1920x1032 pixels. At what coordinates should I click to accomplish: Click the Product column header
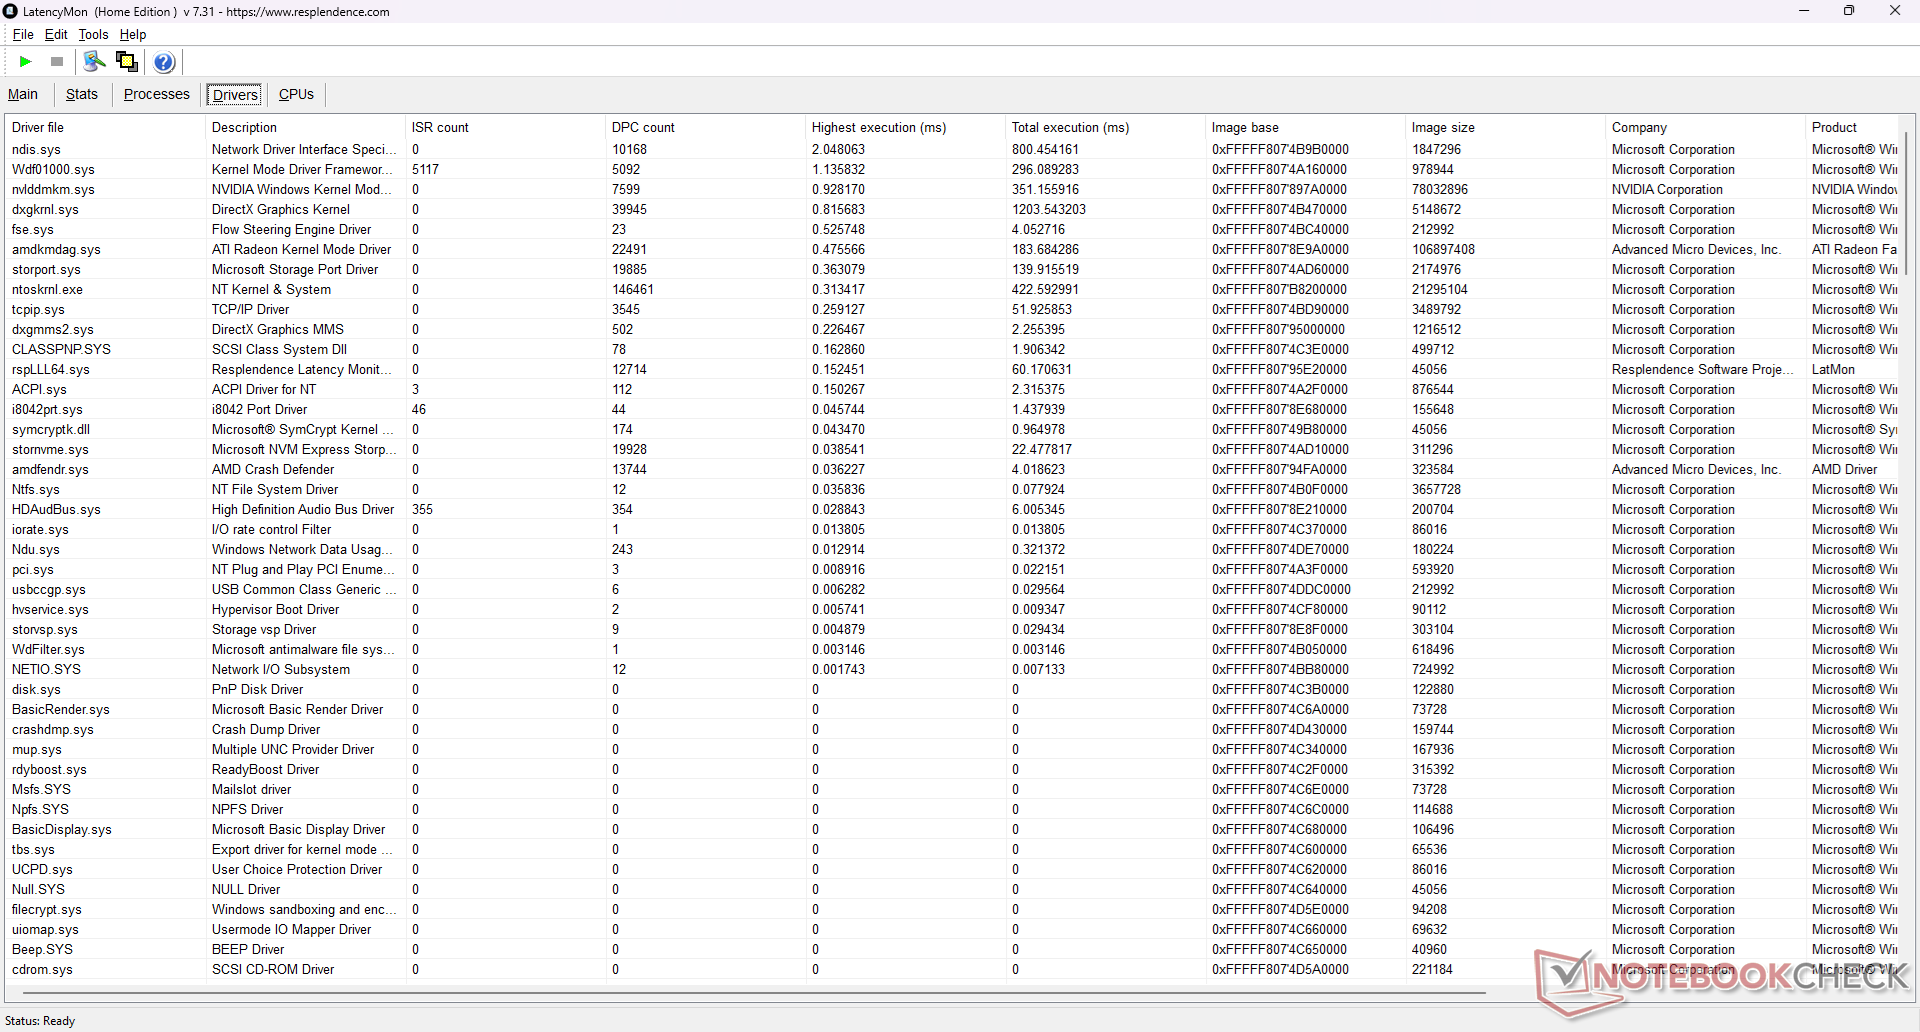(x=1852, y=127)
